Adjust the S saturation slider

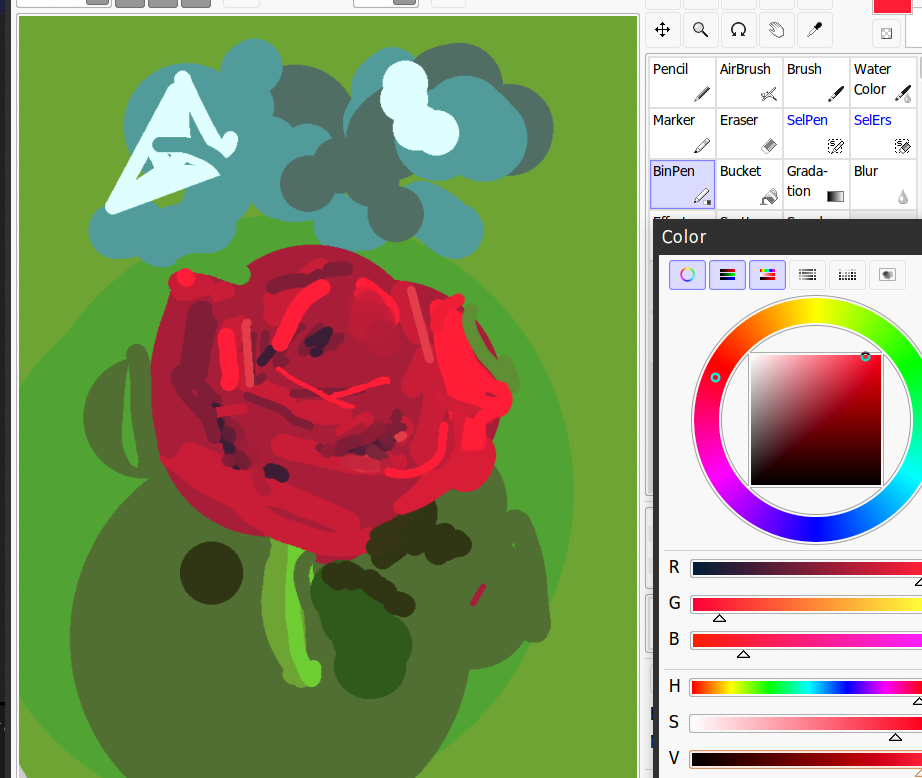point(807,723)
